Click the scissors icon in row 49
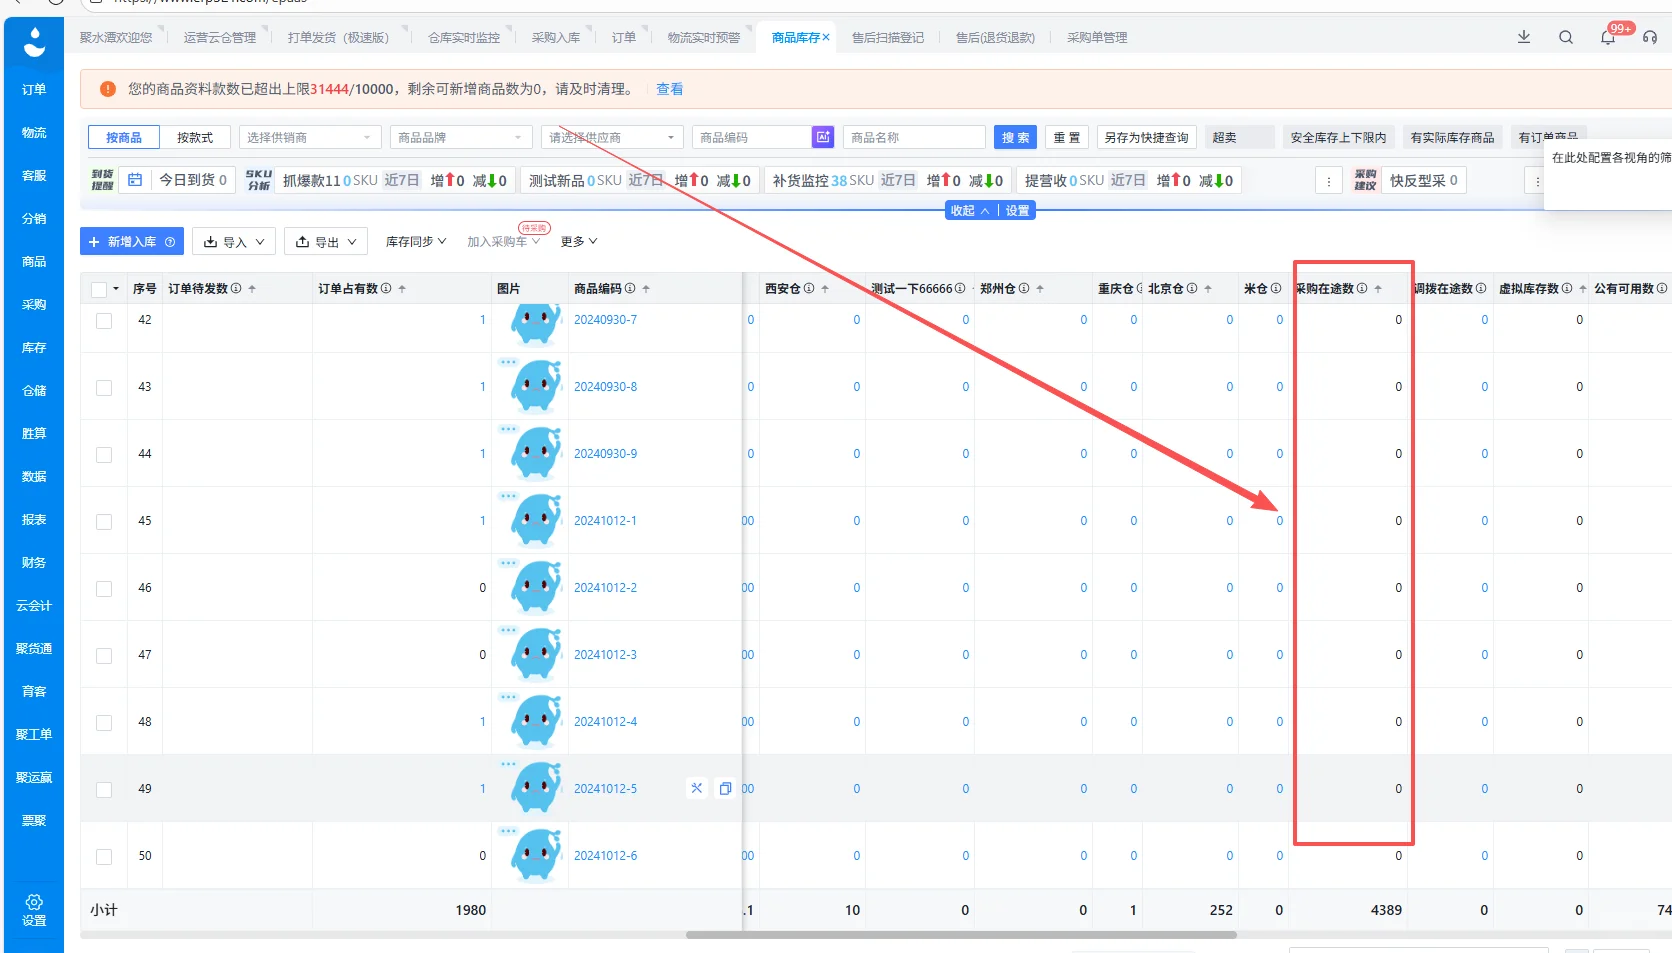The image size is (1672, 953). (697, 788)
